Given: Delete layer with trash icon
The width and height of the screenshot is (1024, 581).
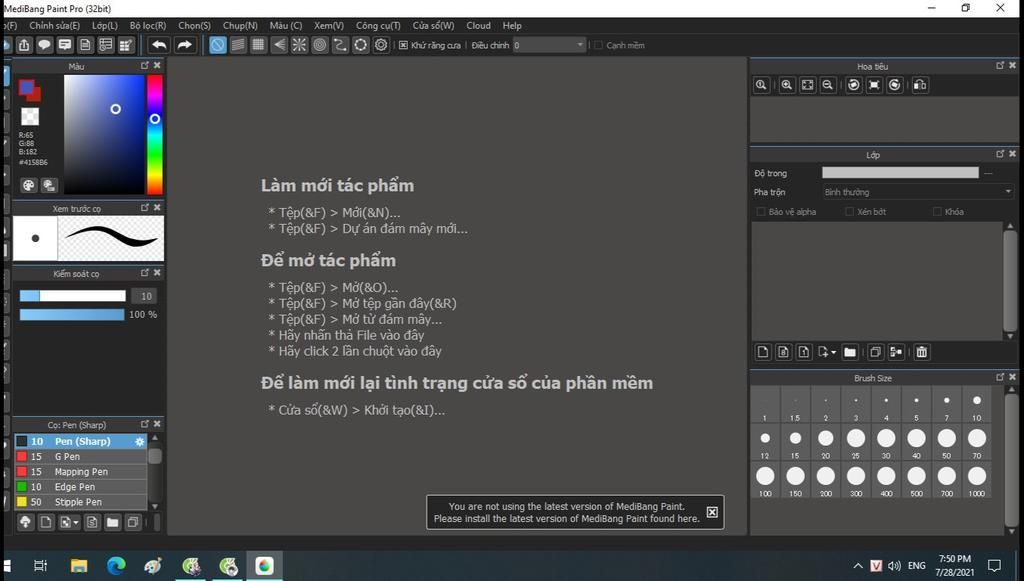Looking at the screenshot, I should (921, 353).
